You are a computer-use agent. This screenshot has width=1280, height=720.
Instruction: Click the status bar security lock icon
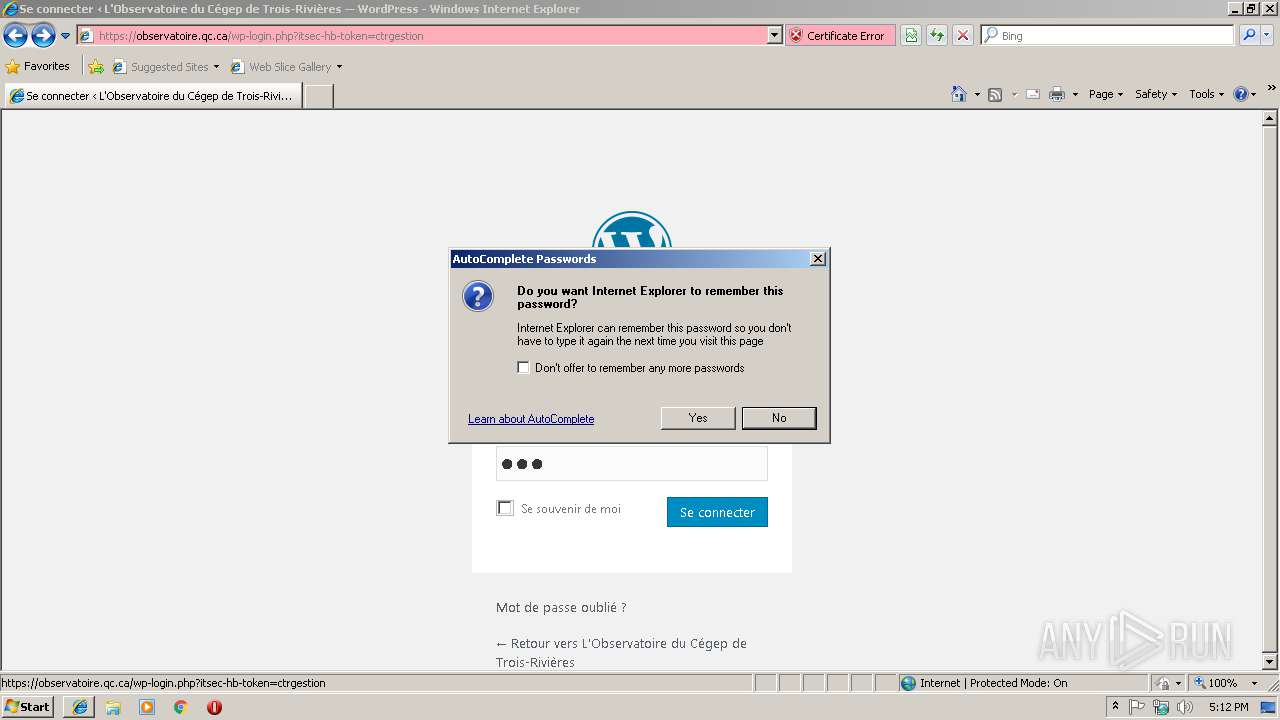coord(1164,683)
